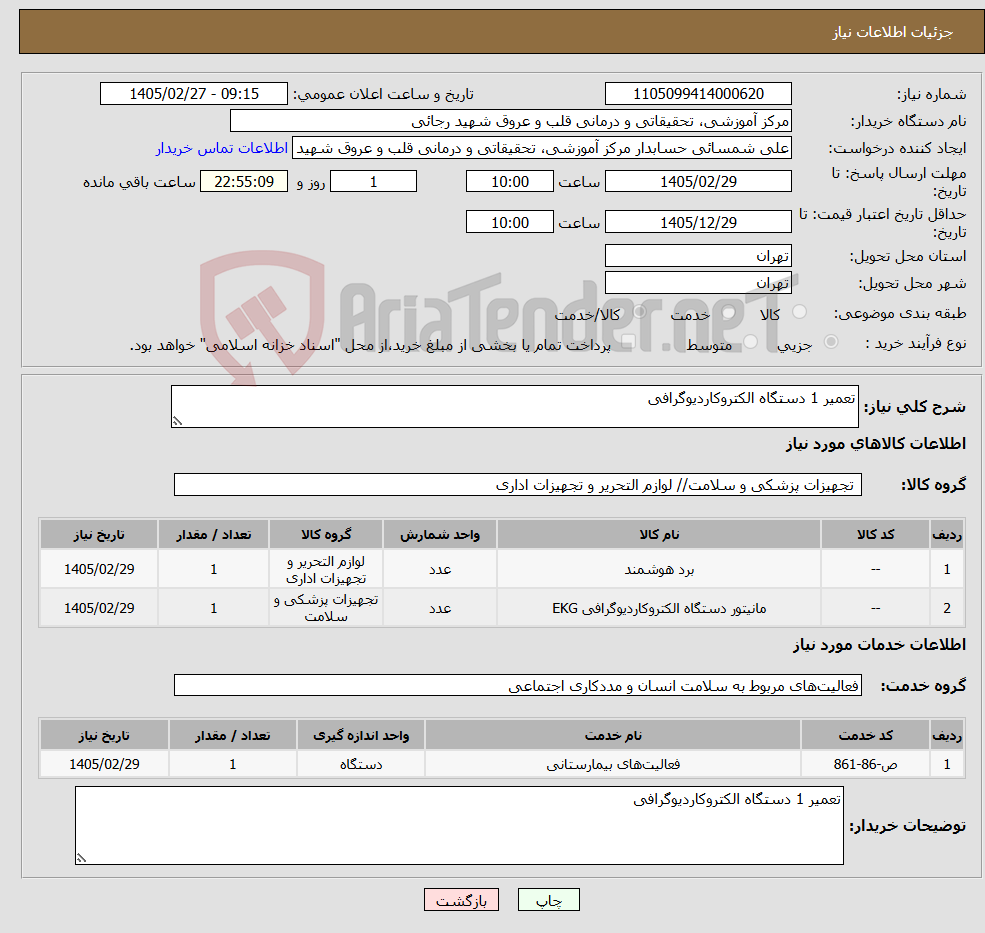Click the جزئیات اطلاعات نیاز page header
985x933 pixels.
(x=892, y=32)
